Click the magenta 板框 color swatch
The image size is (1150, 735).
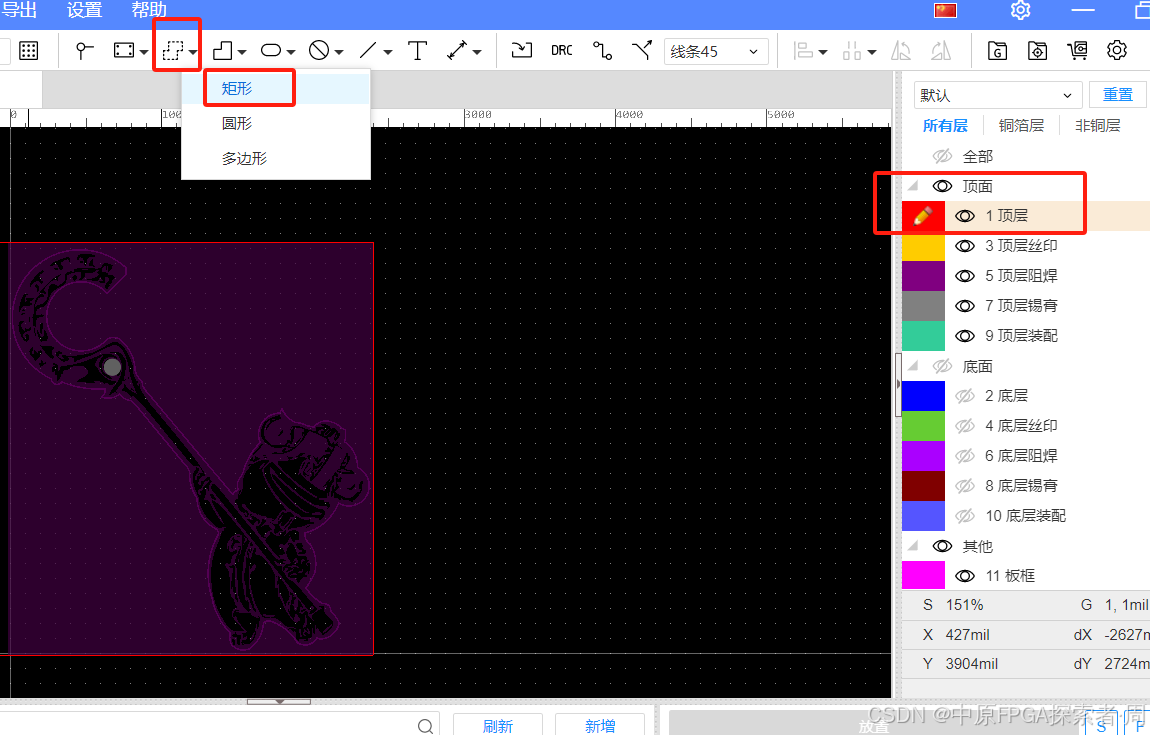(923, 575)
